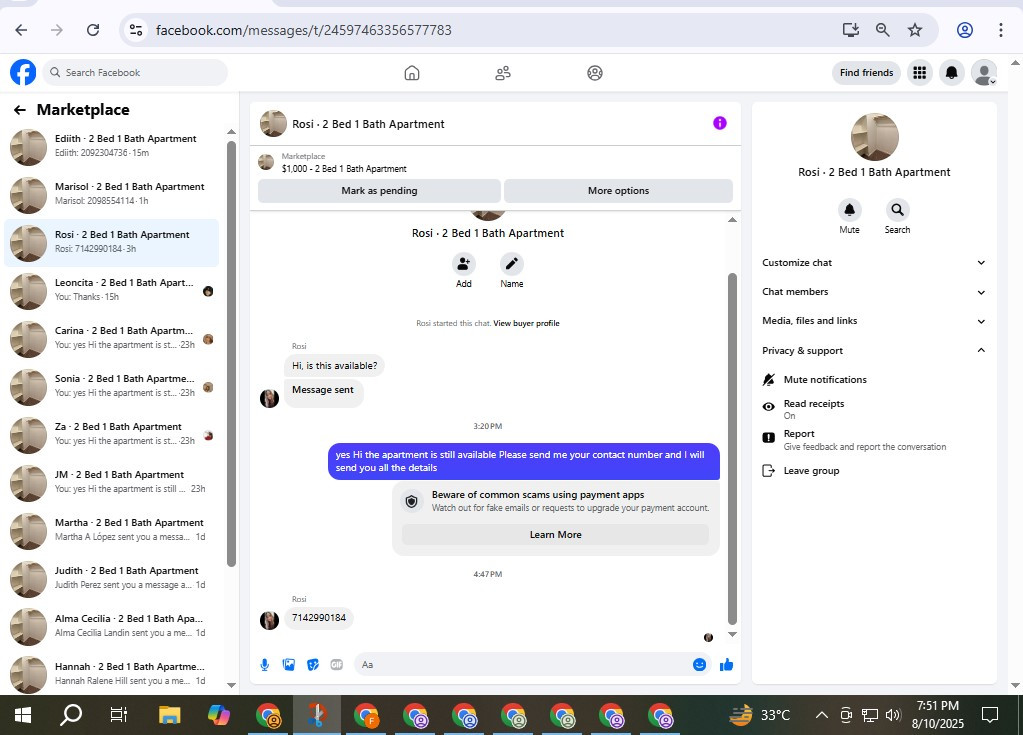Click the Add people icon in chat
The height and width of the screenshot is (735, 1023).
tap(463, 264)
